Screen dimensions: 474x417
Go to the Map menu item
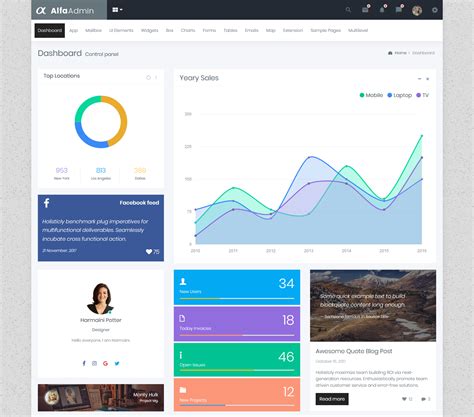[271, 31]
